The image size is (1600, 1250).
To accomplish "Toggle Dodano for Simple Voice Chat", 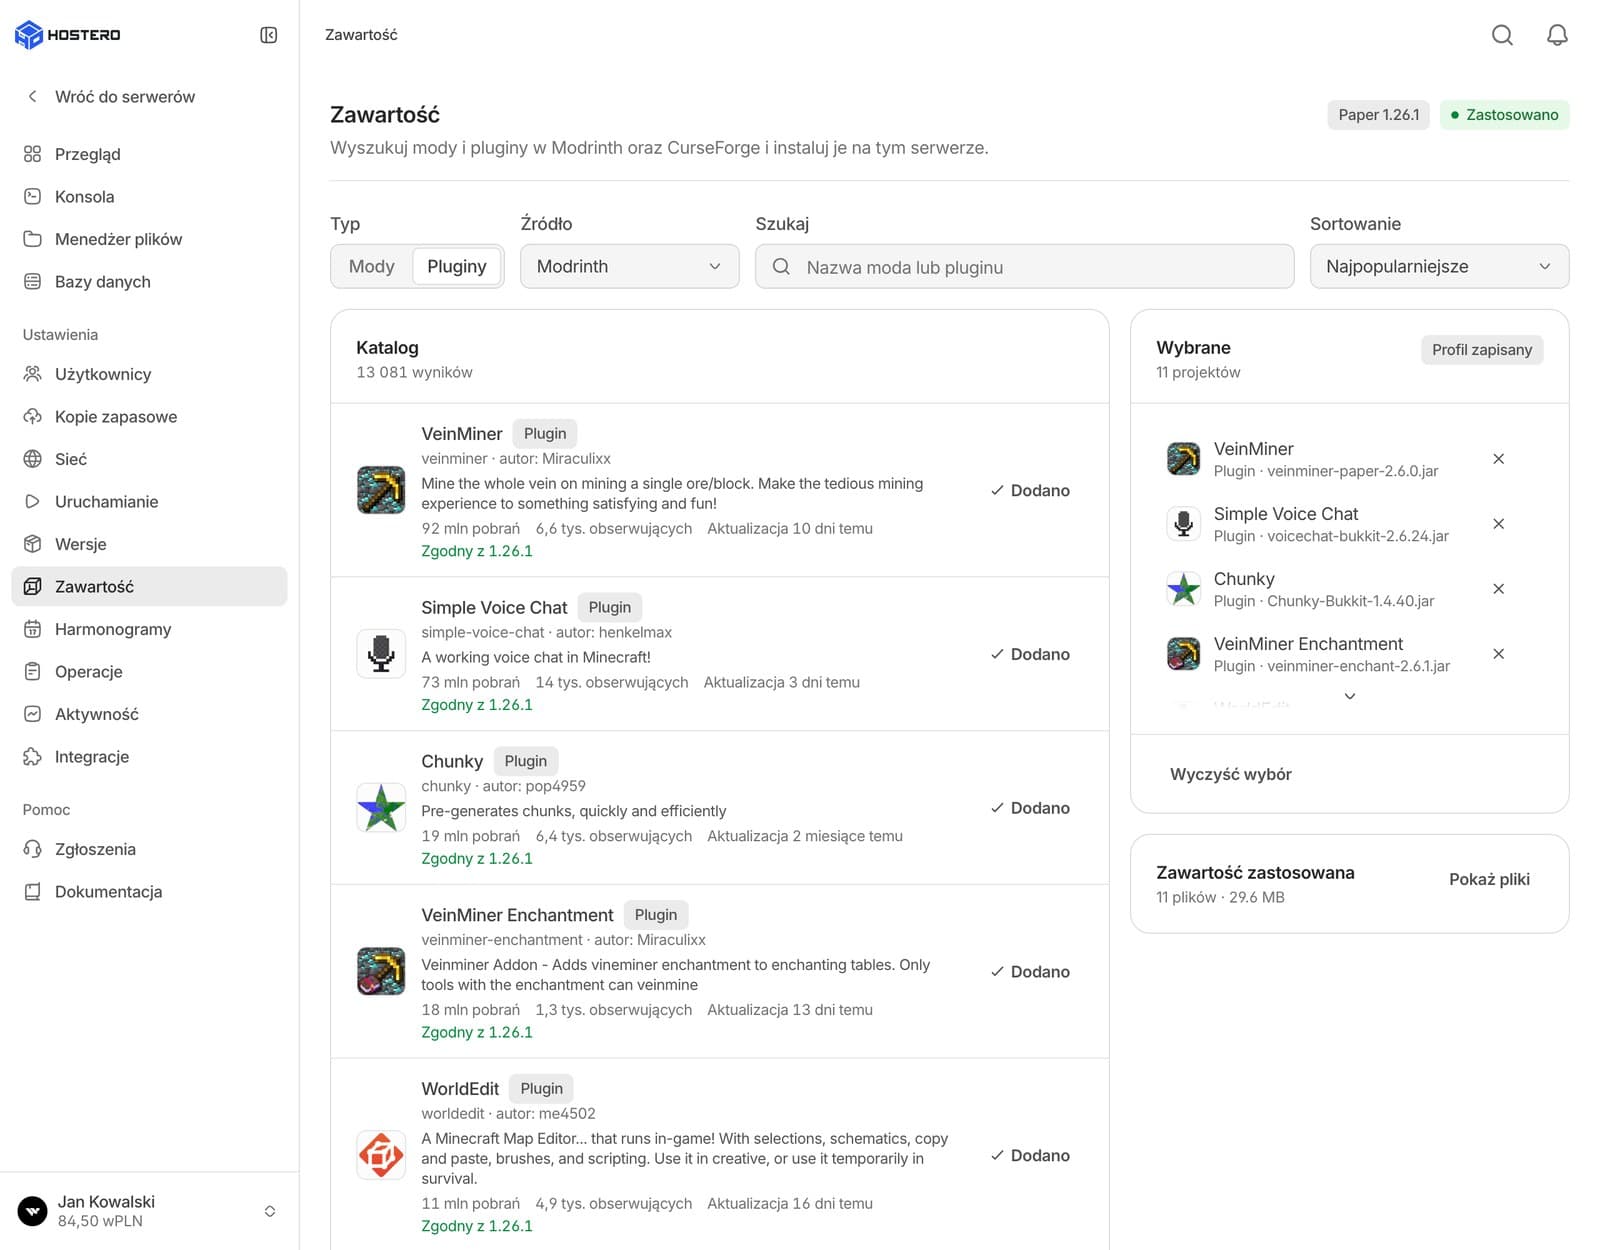I will click(1030, 654).
